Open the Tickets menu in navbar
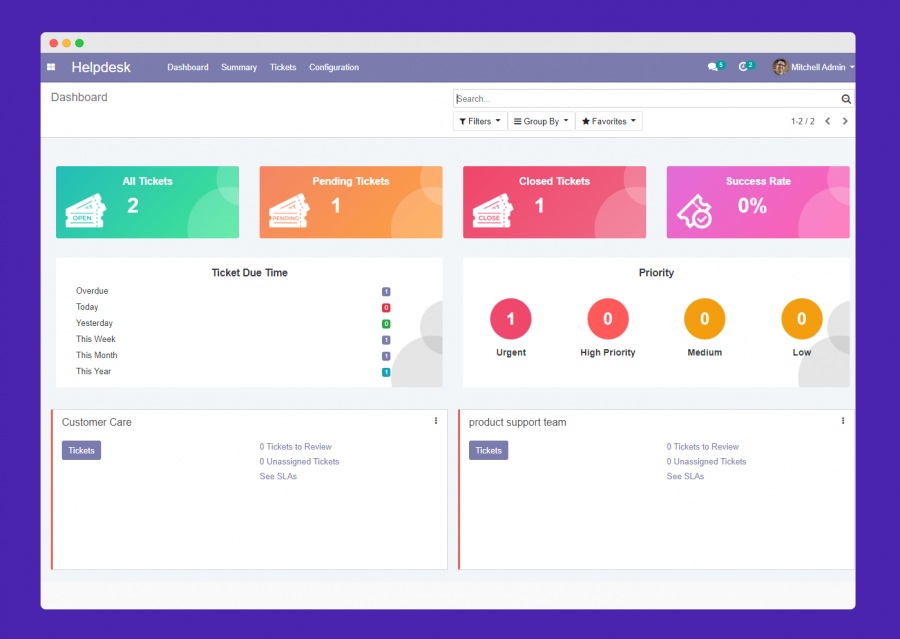This screenshot has width=900, height=639. point(283,67)
